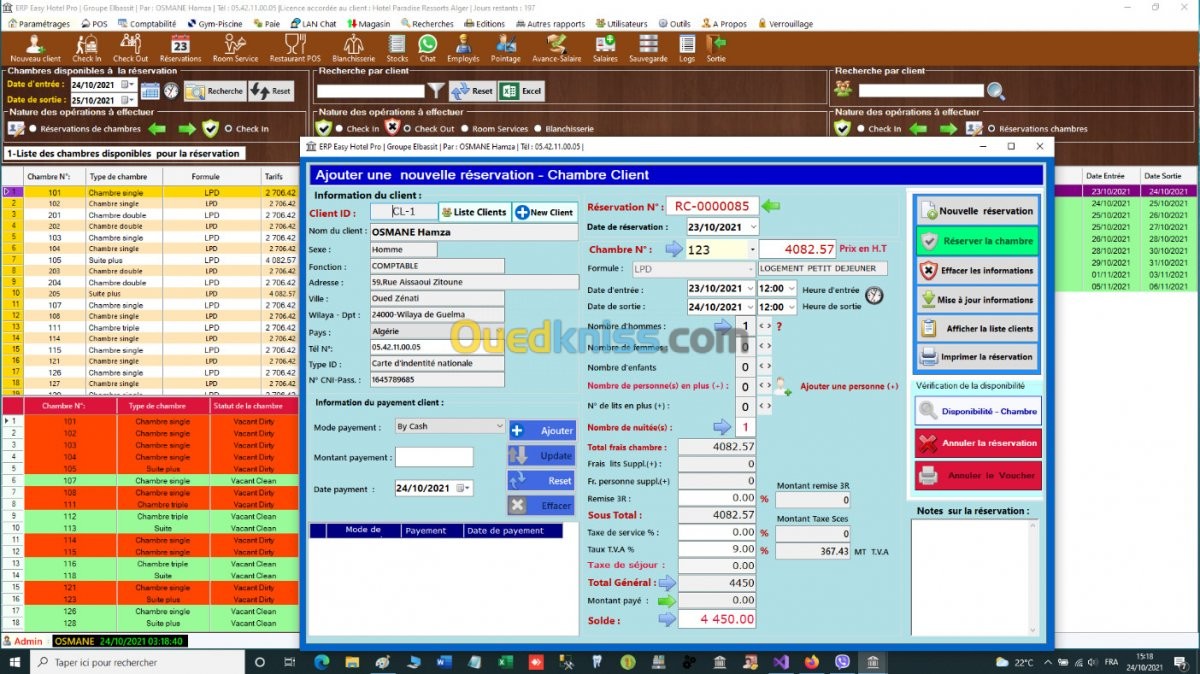Click the Montant payement input field

click(x=434, y=457)
